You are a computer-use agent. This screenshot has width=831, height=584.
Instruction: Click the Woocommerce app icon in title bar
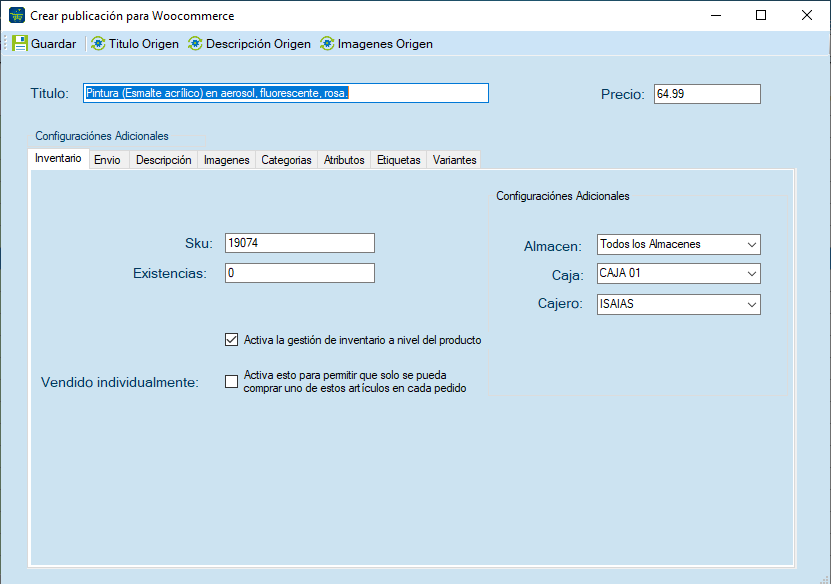click(x=17, y=15)
